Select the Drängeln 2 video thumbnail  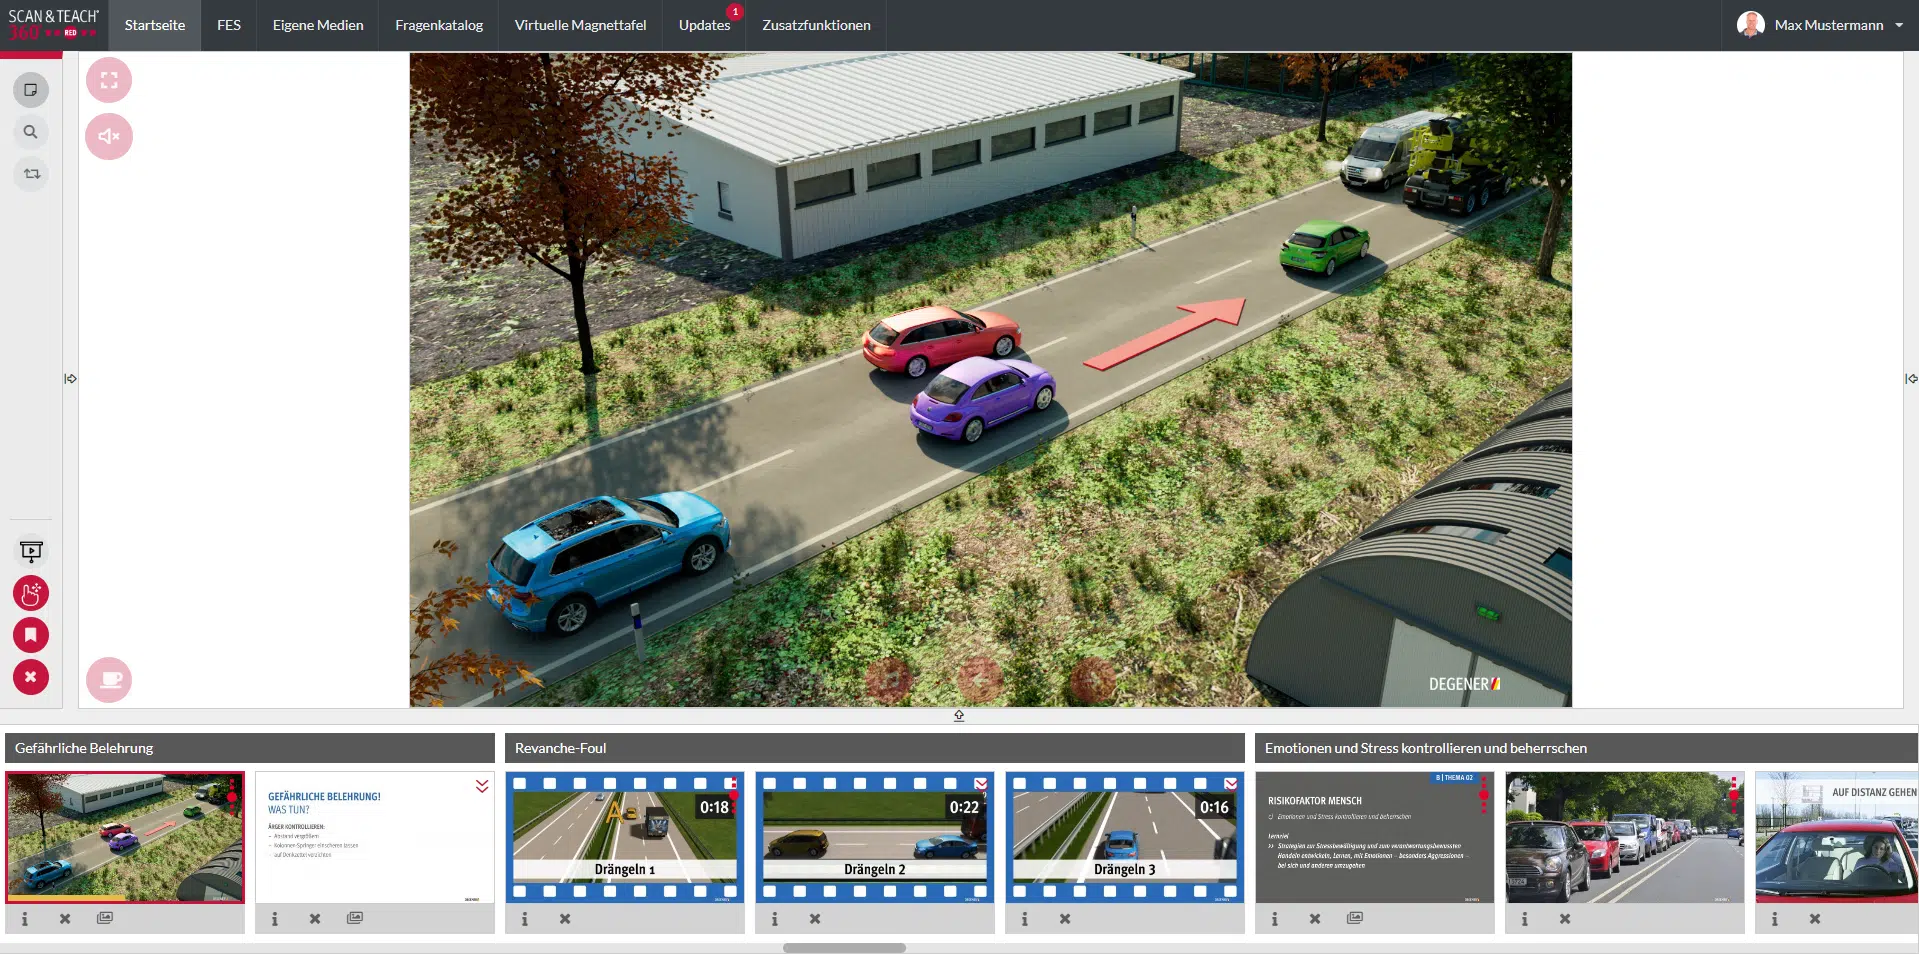tap(874, 837)
